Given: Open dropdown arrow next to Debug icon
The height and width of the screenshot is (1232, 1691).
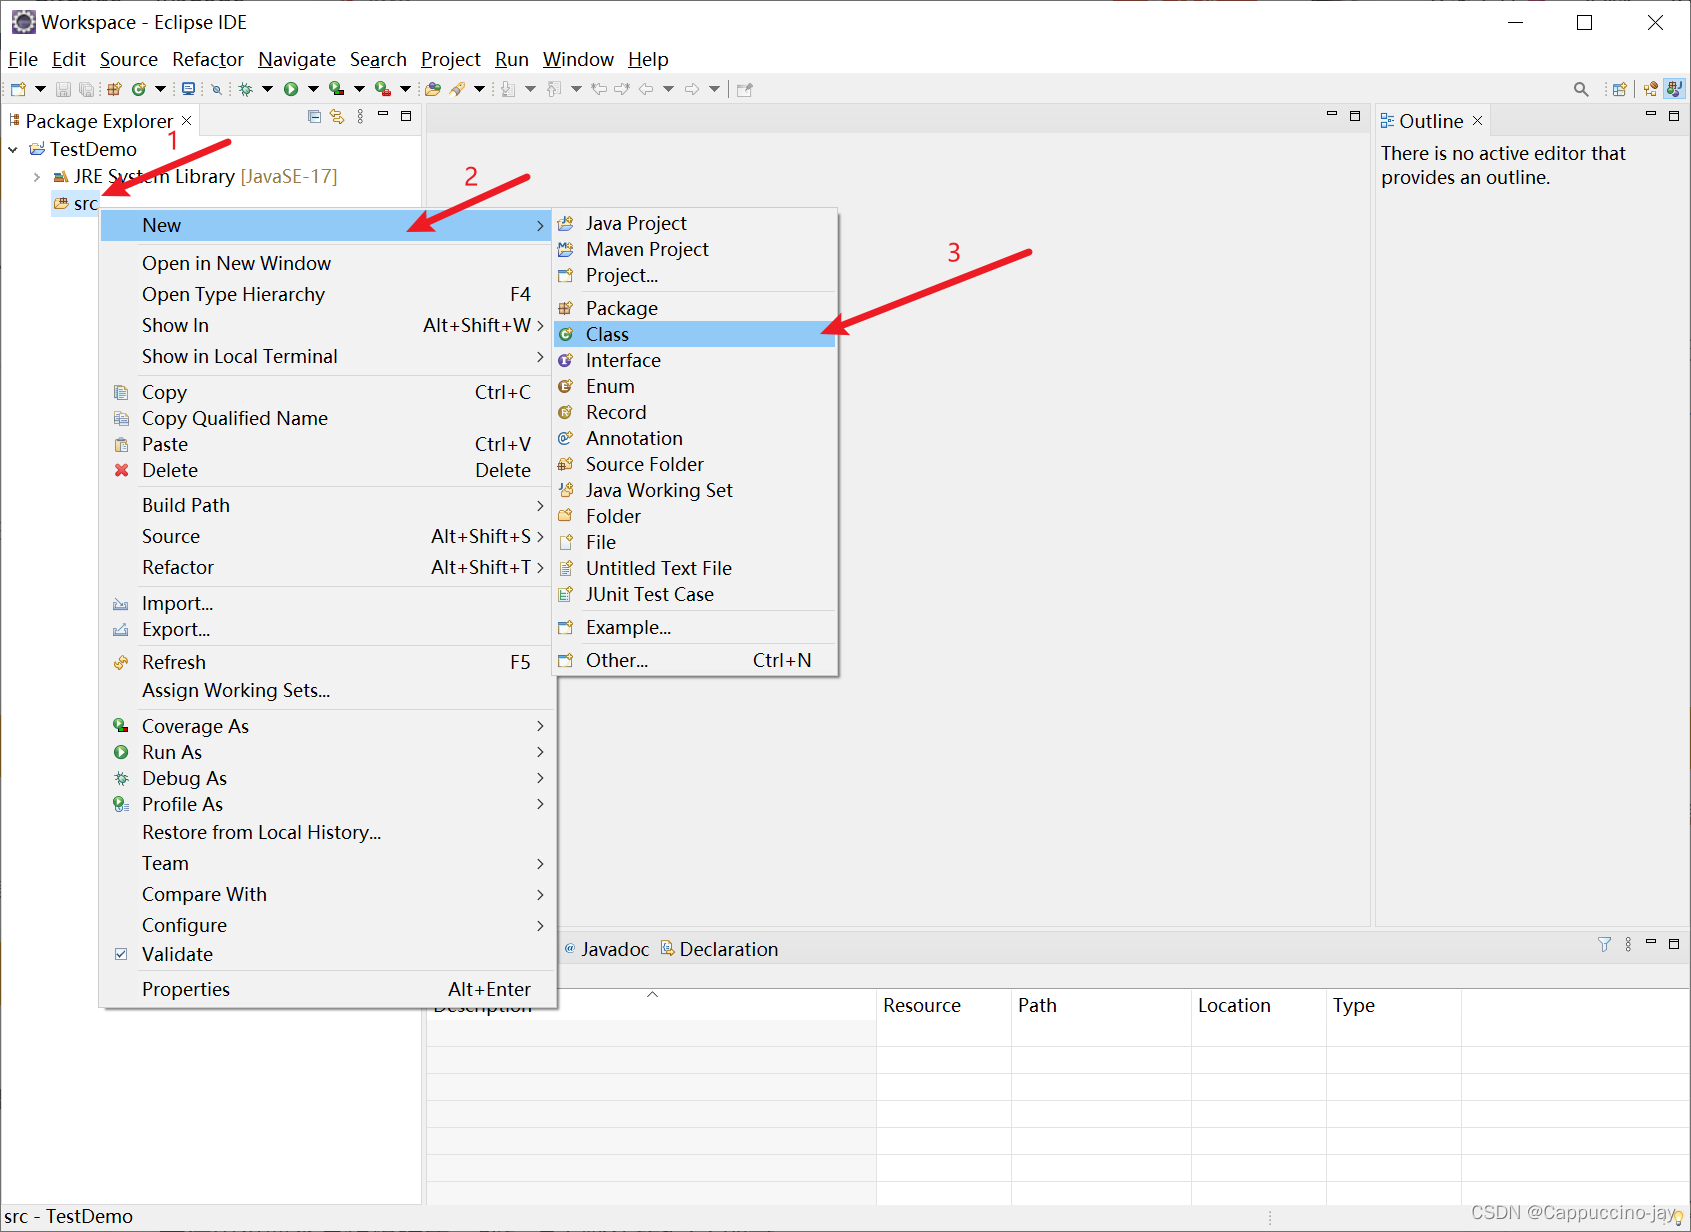Looking at the screenshot, I should coord(267,89).
